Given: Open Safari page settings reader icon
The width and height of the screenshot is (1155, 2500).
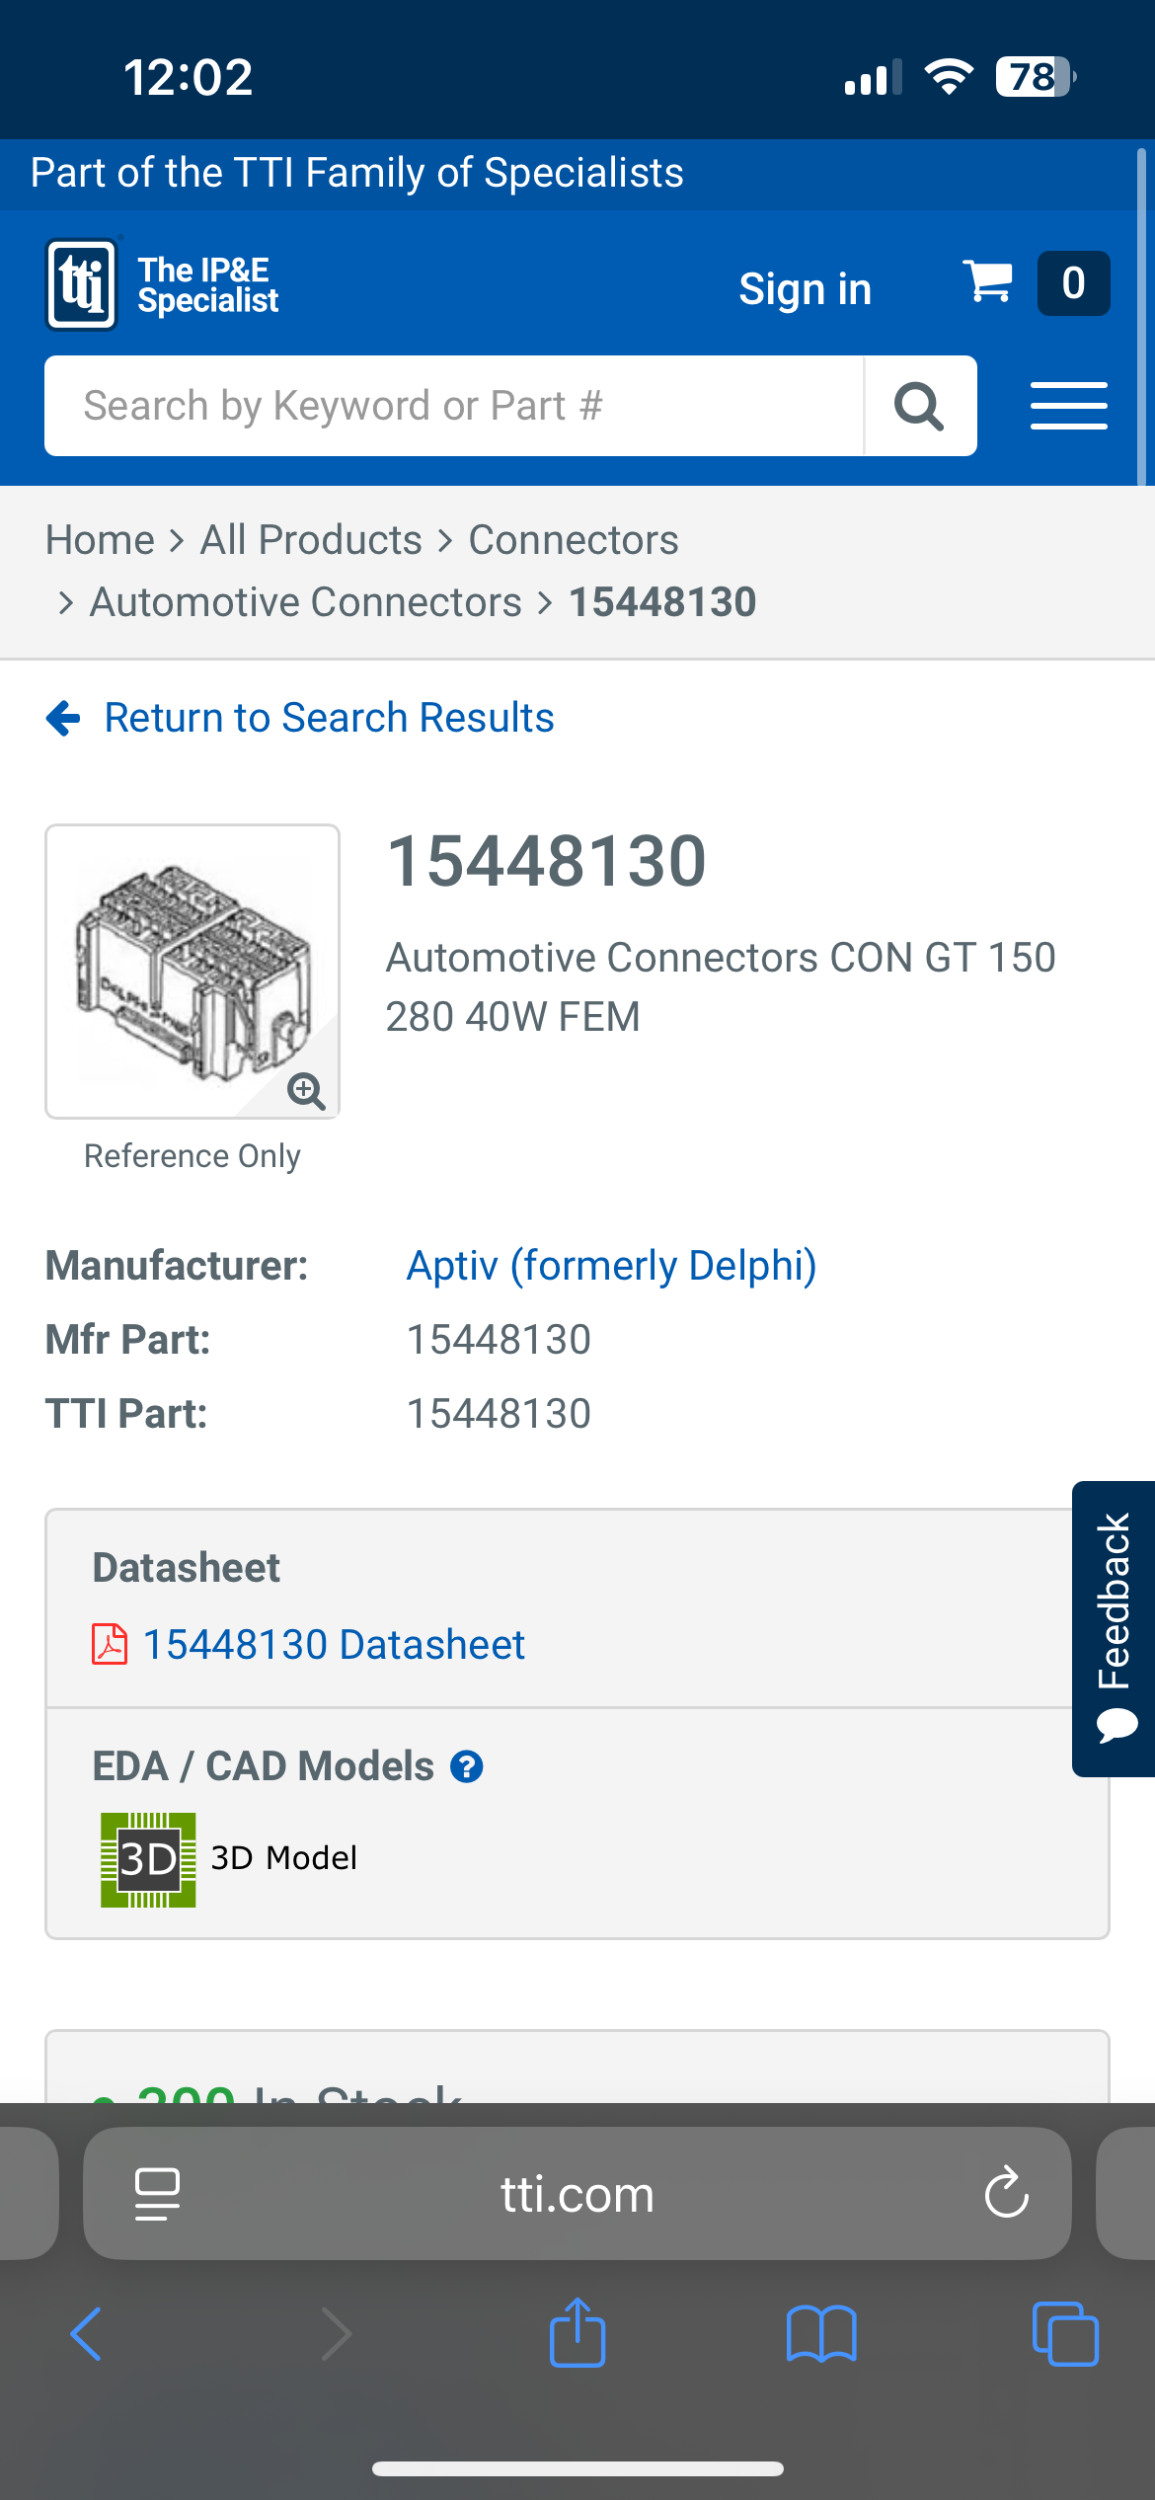Looking at the screenshot, I should click(x=157, y=2193).
